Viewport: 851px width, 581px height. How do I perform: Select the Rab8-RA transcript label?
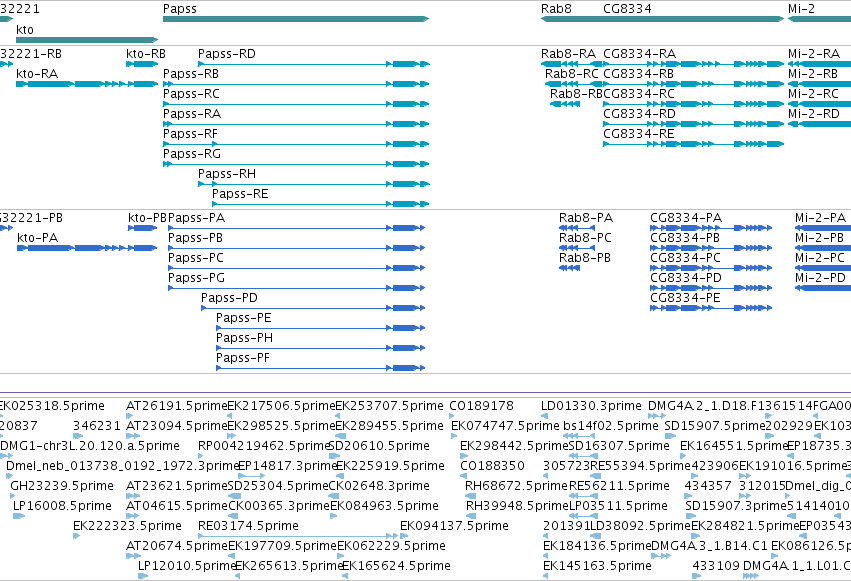(x=568, y=54)
